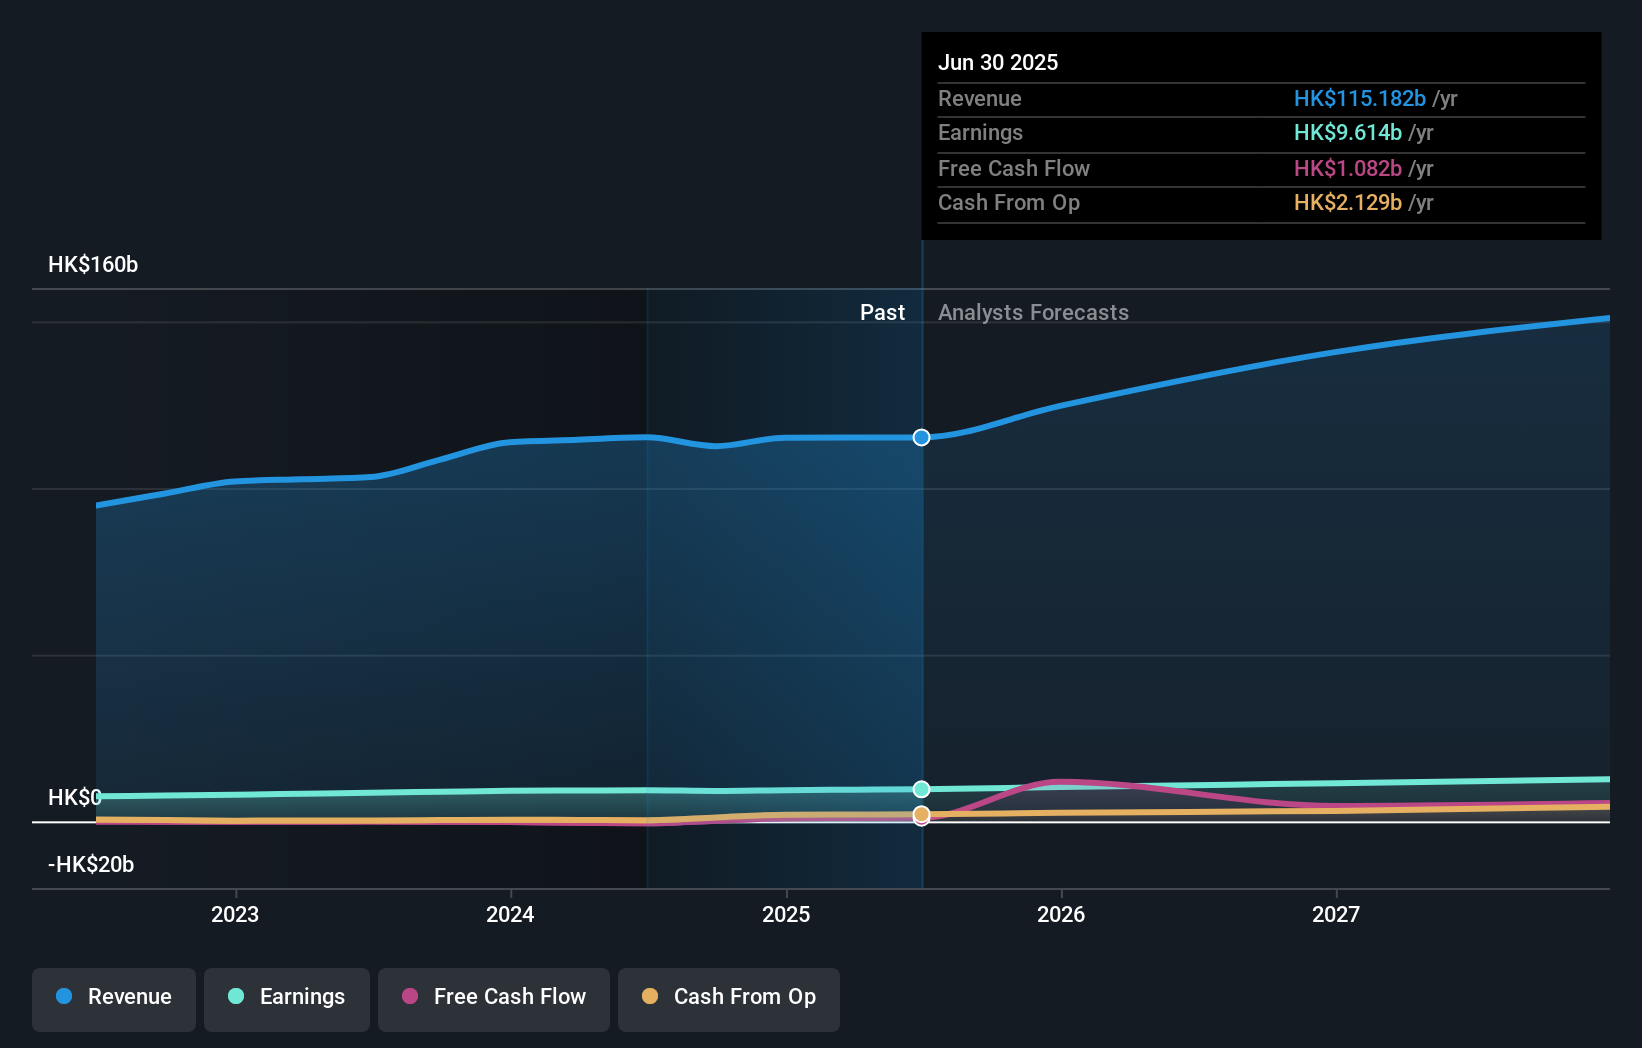Click the Cash From Op dot icon
Image resolution: width=1642 pixels, height=1048 pixels.
652,997
